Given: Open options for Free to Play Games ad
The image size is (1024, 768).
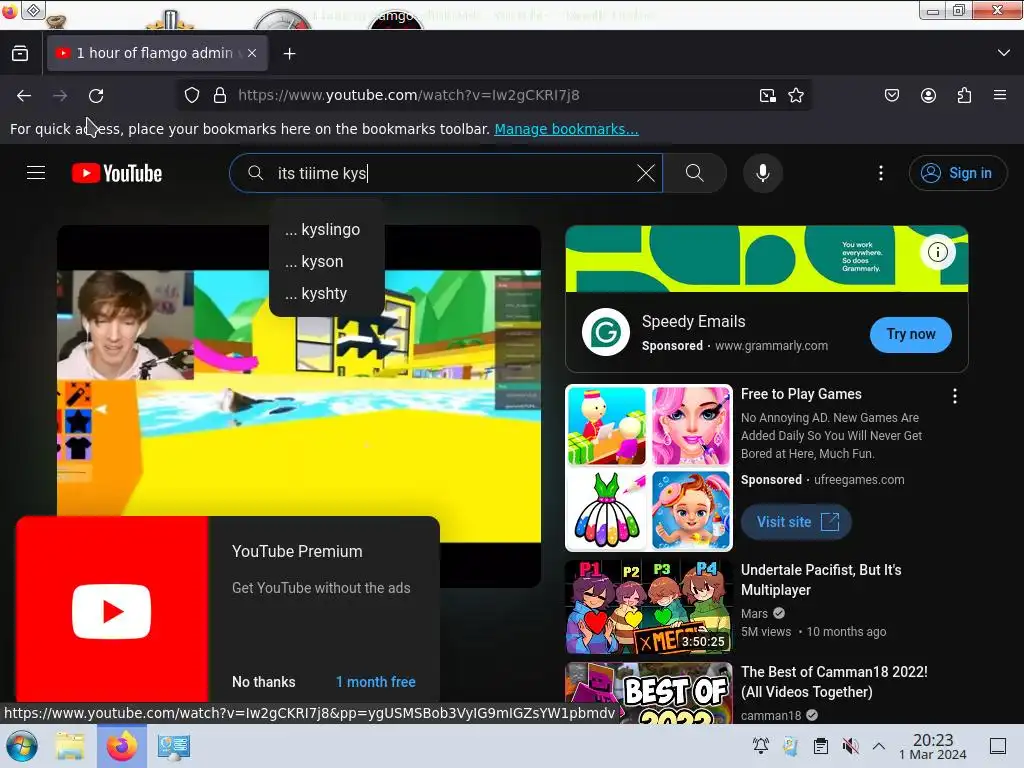Looking at the screenshot, I should 955,396.
